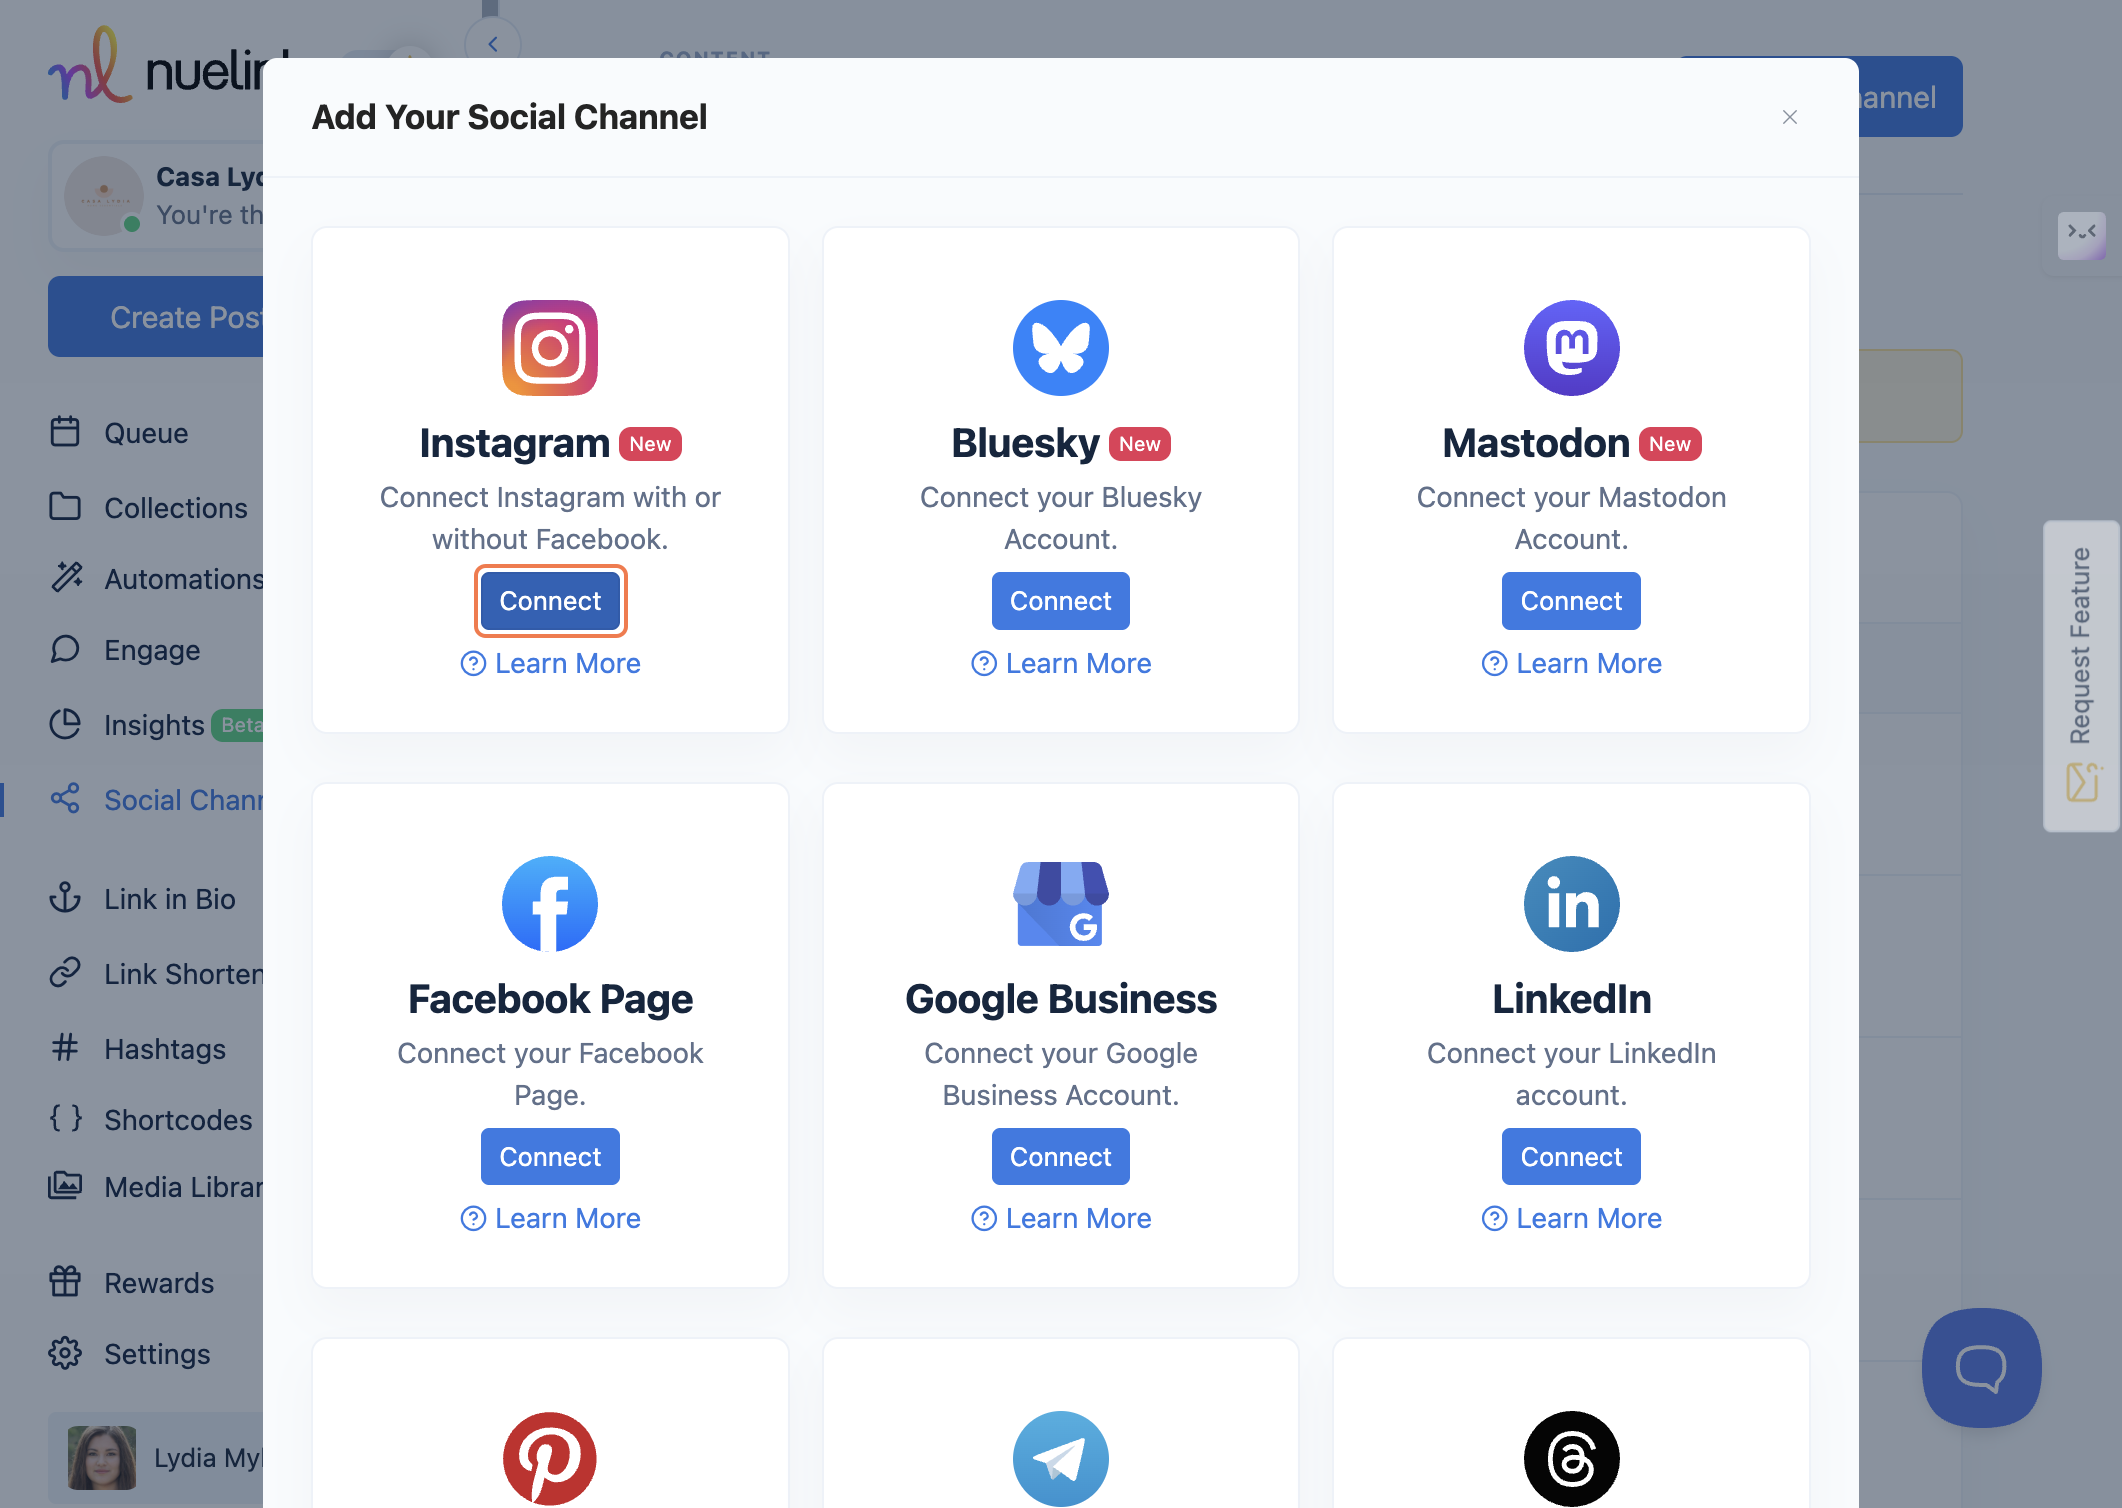Open the chat support bubble
Screen dimensions: 2122x1508
point(1981,1368)
